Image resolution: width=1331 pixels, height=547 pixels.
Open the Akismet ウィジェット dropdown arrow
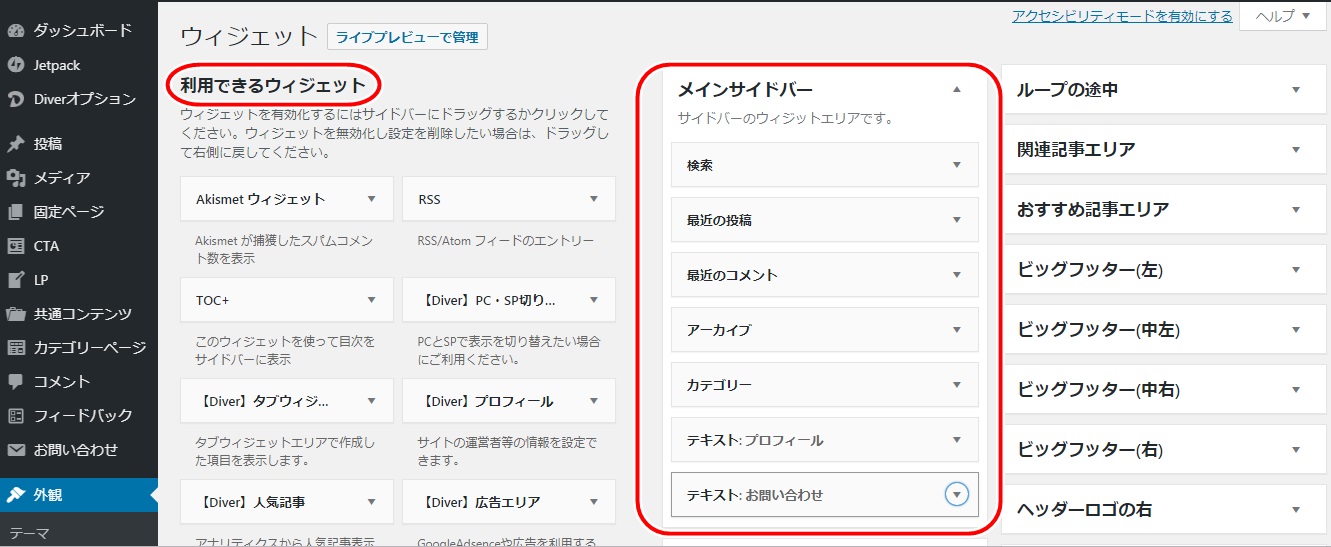click(x=372, y=199)
